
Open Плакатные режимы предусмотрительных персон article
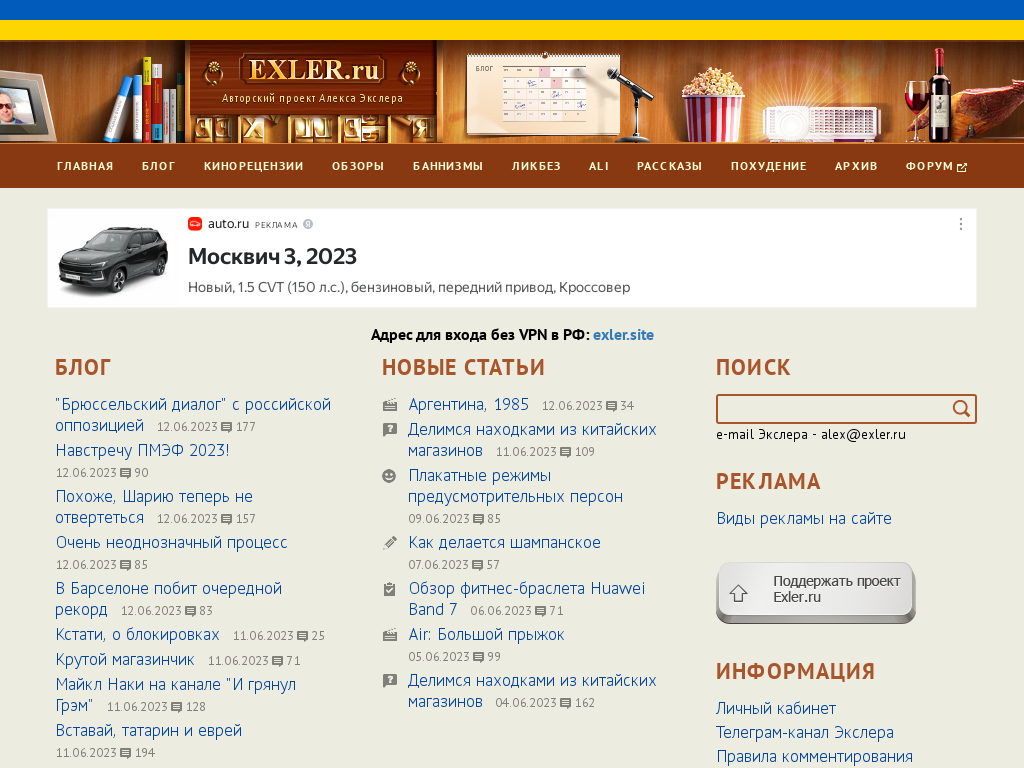(515, 487)
